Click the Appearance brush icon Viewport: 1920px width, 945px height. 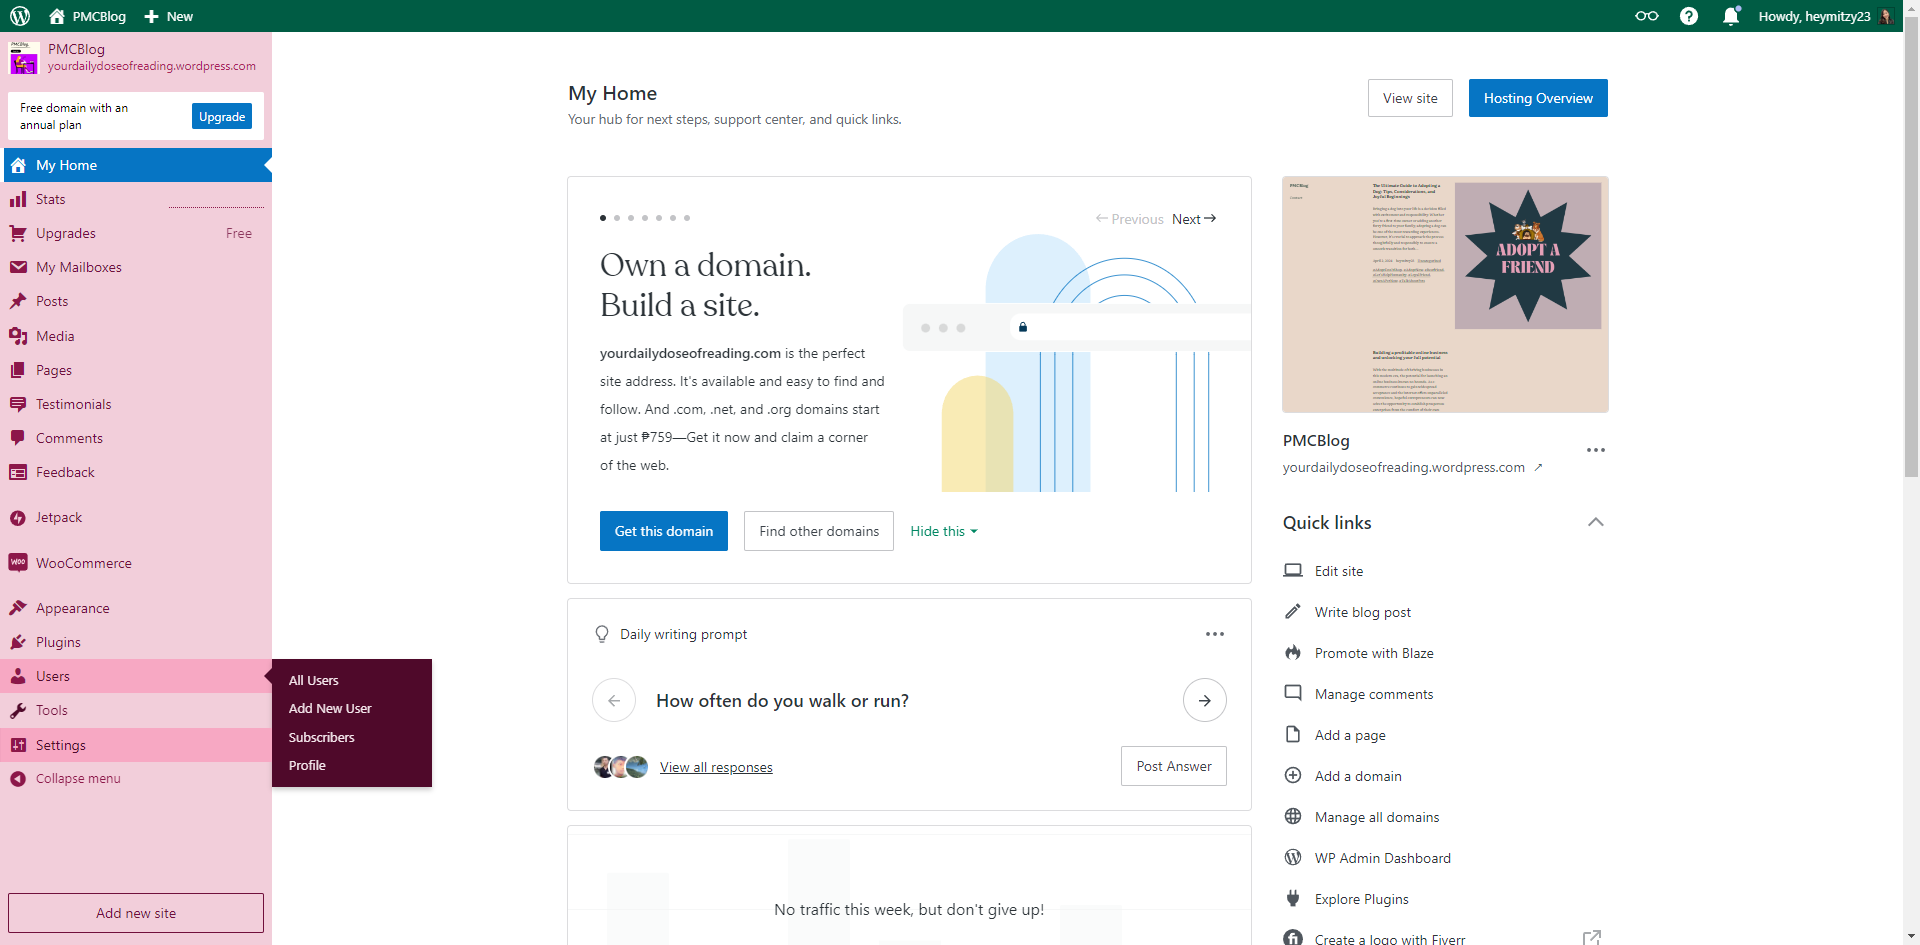[x=18, y=608]
